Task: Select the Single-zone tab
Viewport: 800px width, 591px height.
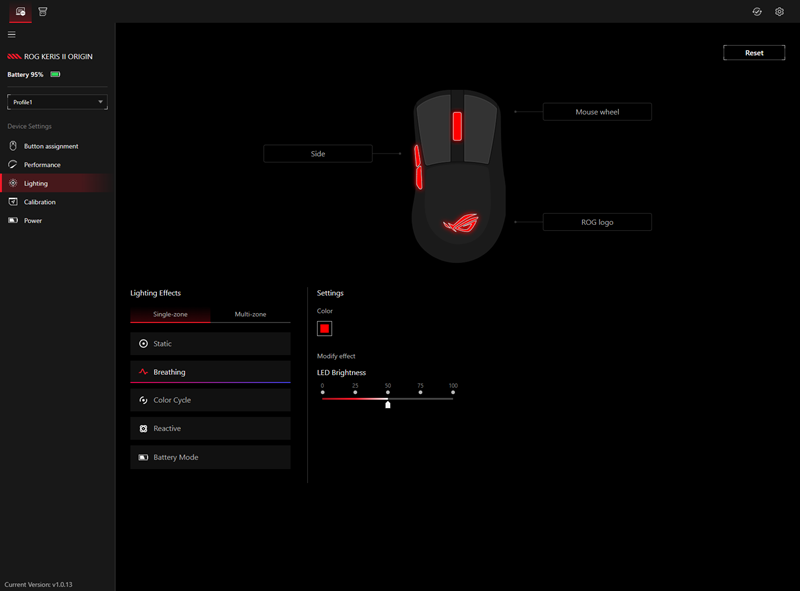Action: (x=169, y=313)
